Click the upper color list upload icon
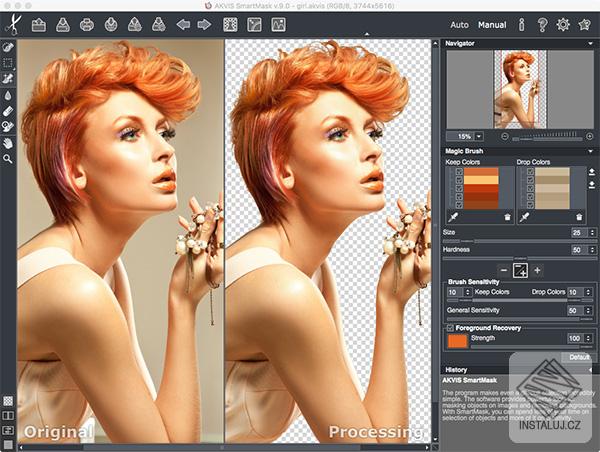The height and width of the screenshot is (452, 600). point(592,171)
